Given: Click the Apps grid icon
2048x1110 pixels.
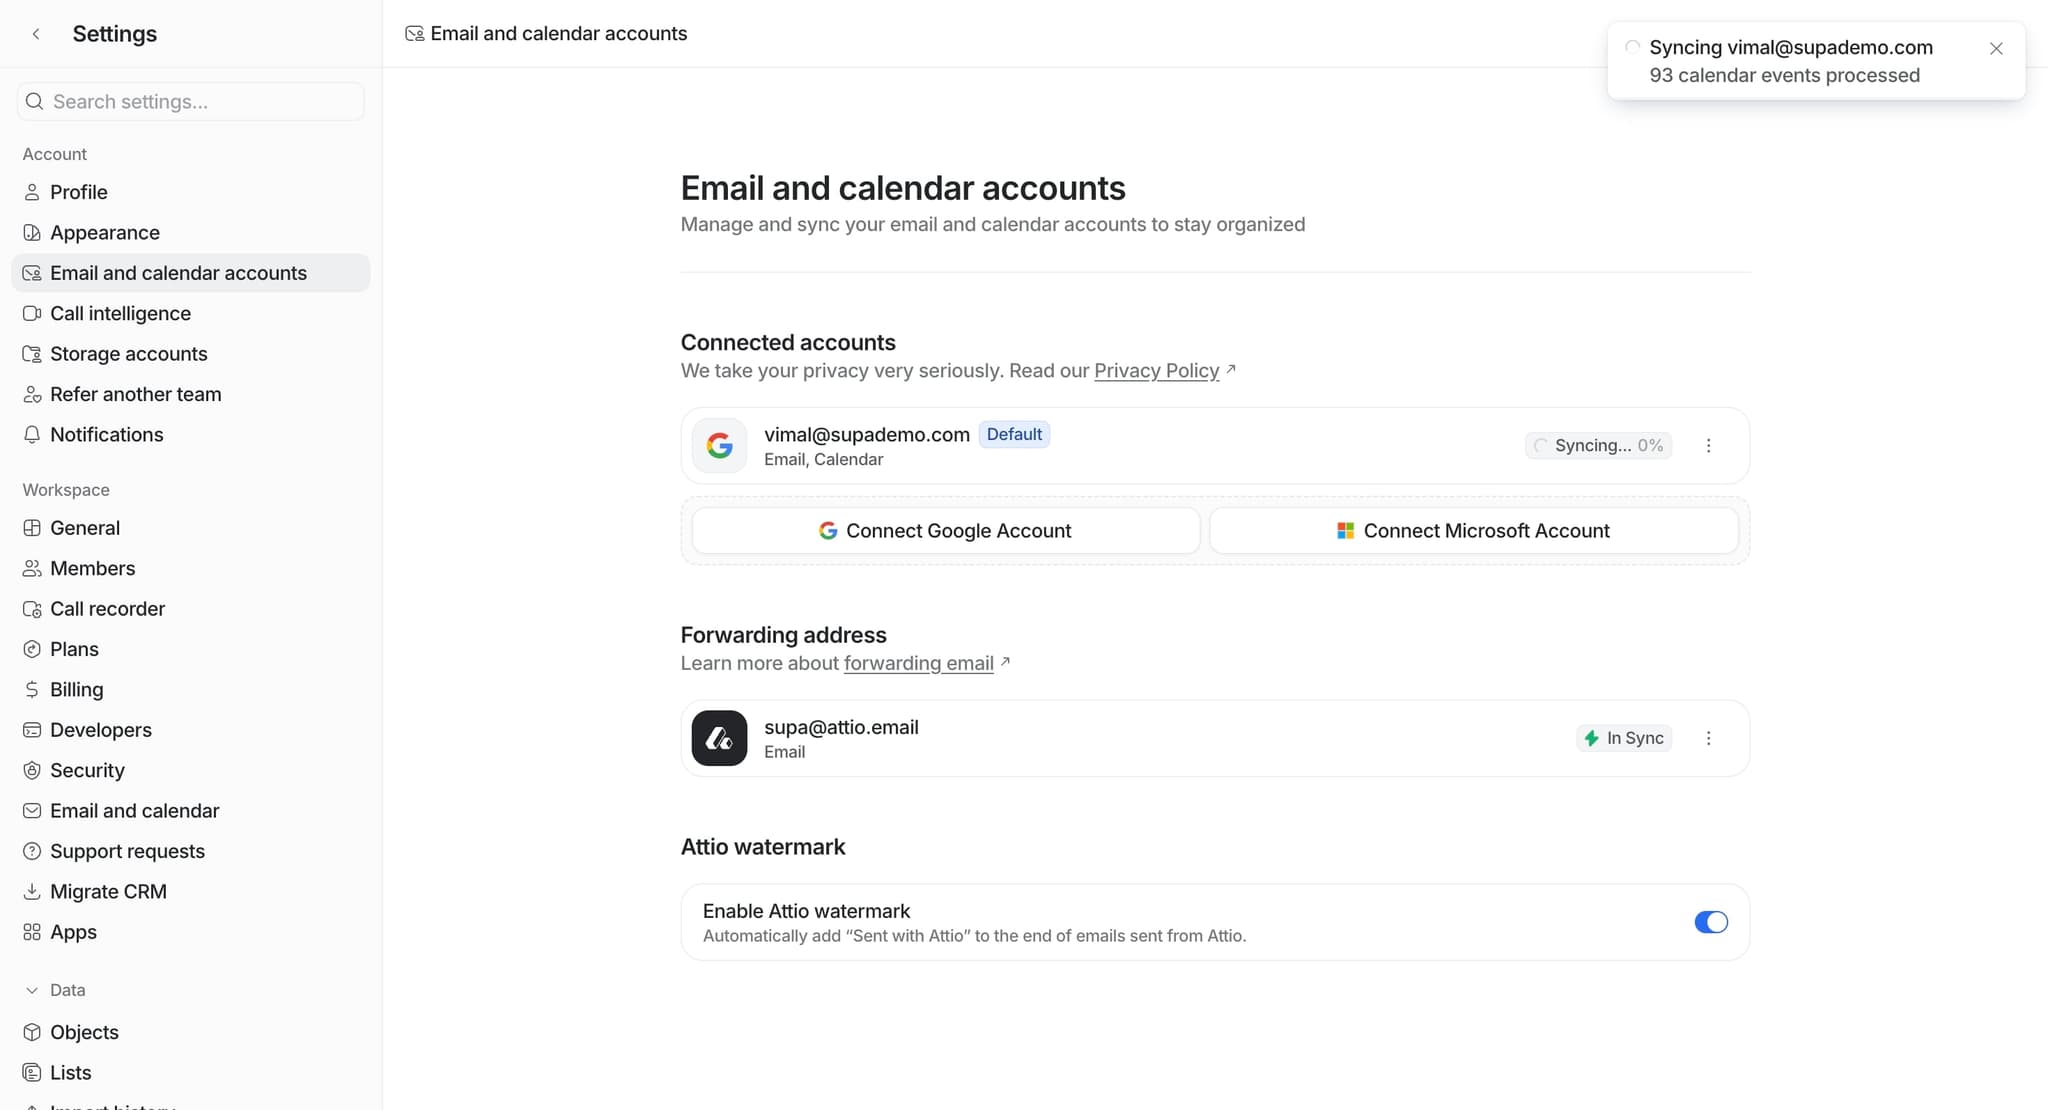Looking at the screenshot, I should [x=32, y=932].
